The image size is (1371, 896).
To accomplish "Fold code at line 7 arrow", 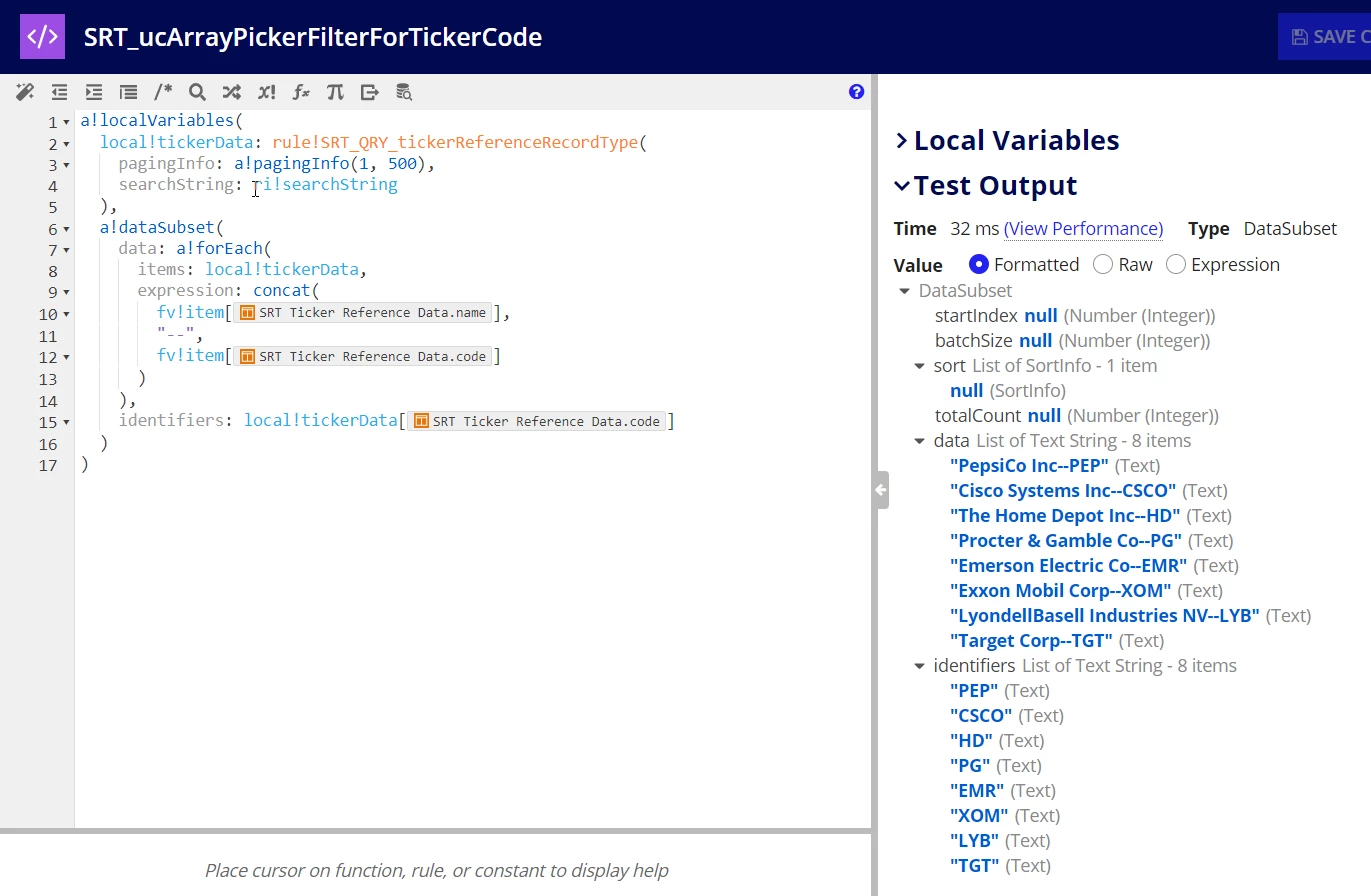I will pyautogui.click(x=67, y=251).
